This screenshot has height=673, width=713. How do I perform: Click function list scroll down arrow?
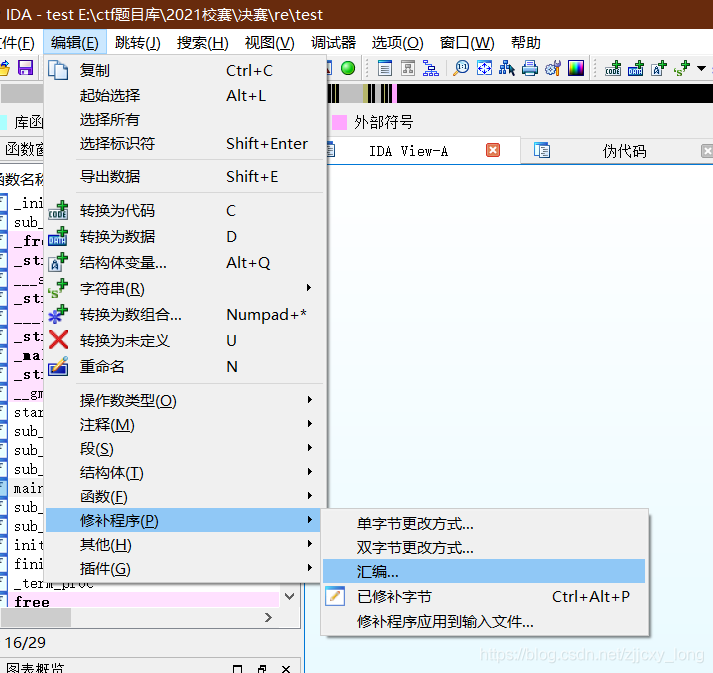(290, 596)
